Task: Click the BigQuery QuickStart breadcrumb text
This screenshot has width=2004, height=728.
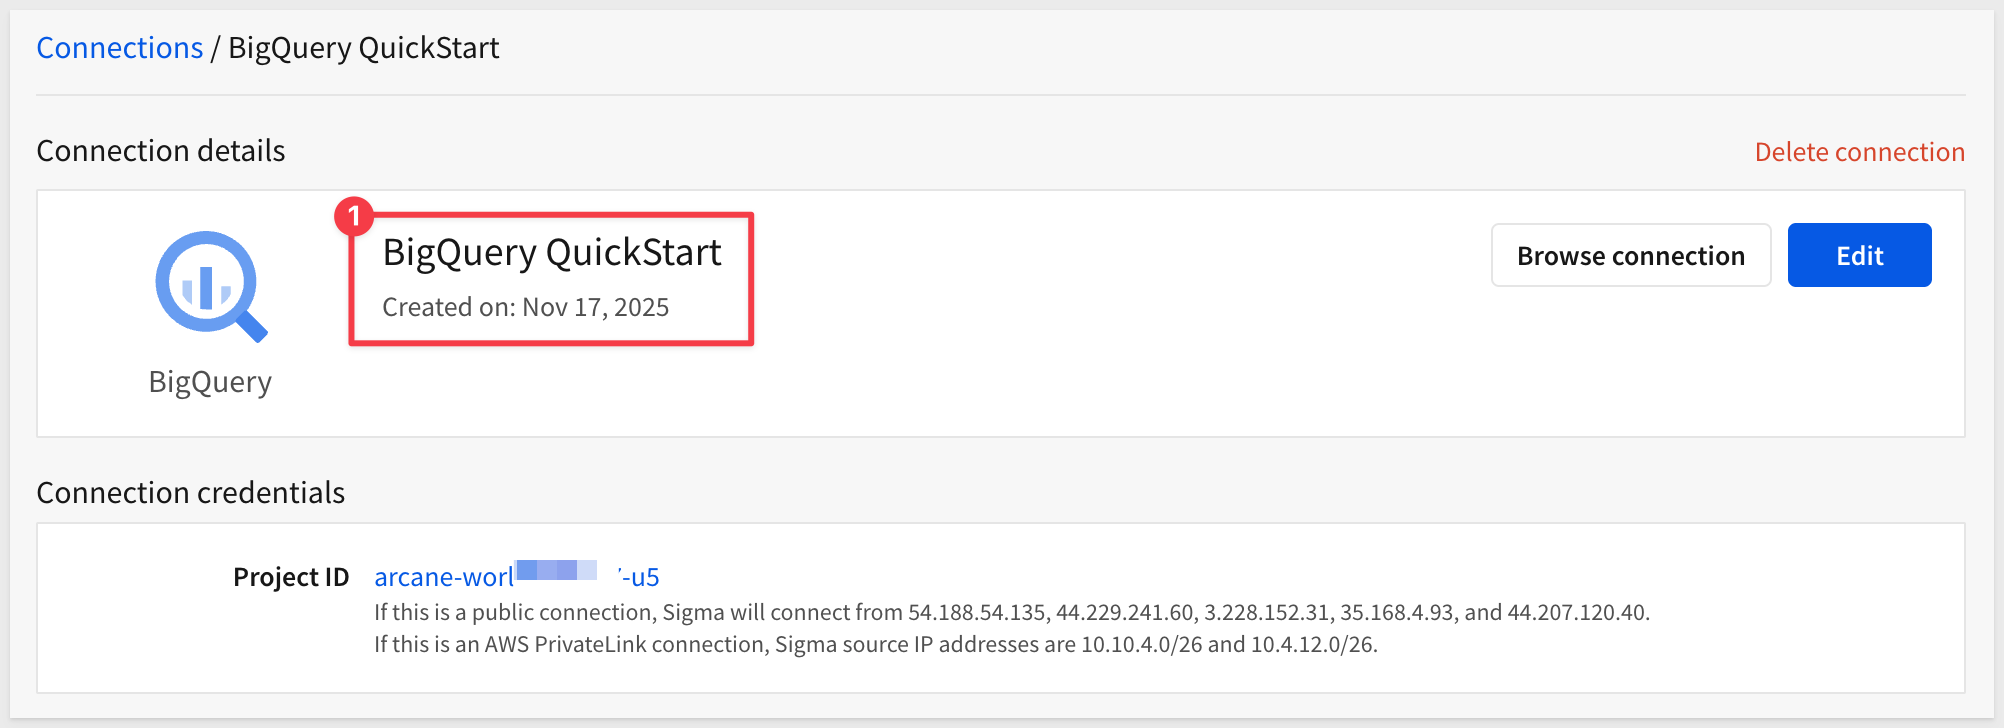Action: (x=363, y=48)
